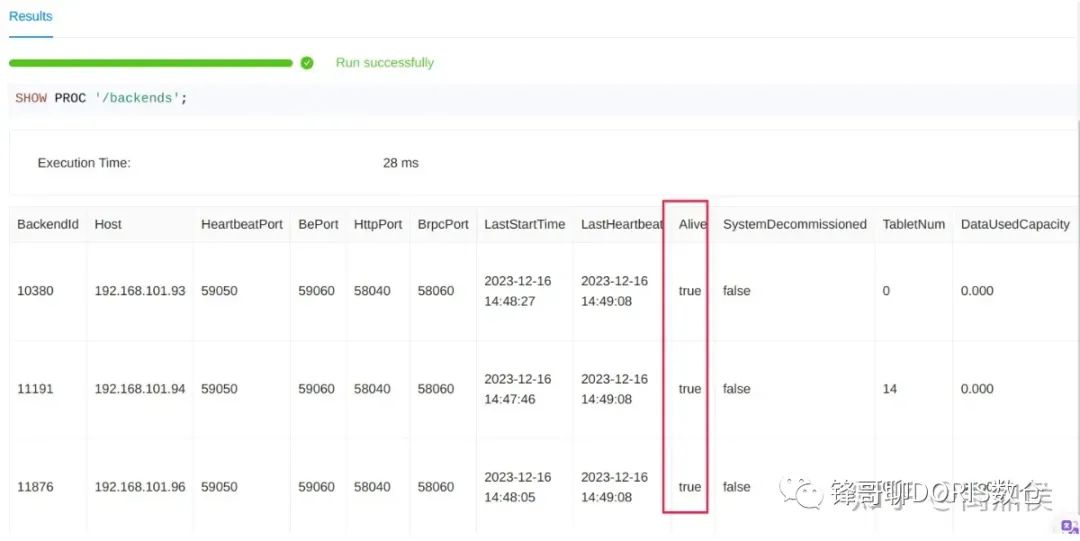
Task: Click the Run successfully status text
Action: pyautogui.click(x=384, y=63)
